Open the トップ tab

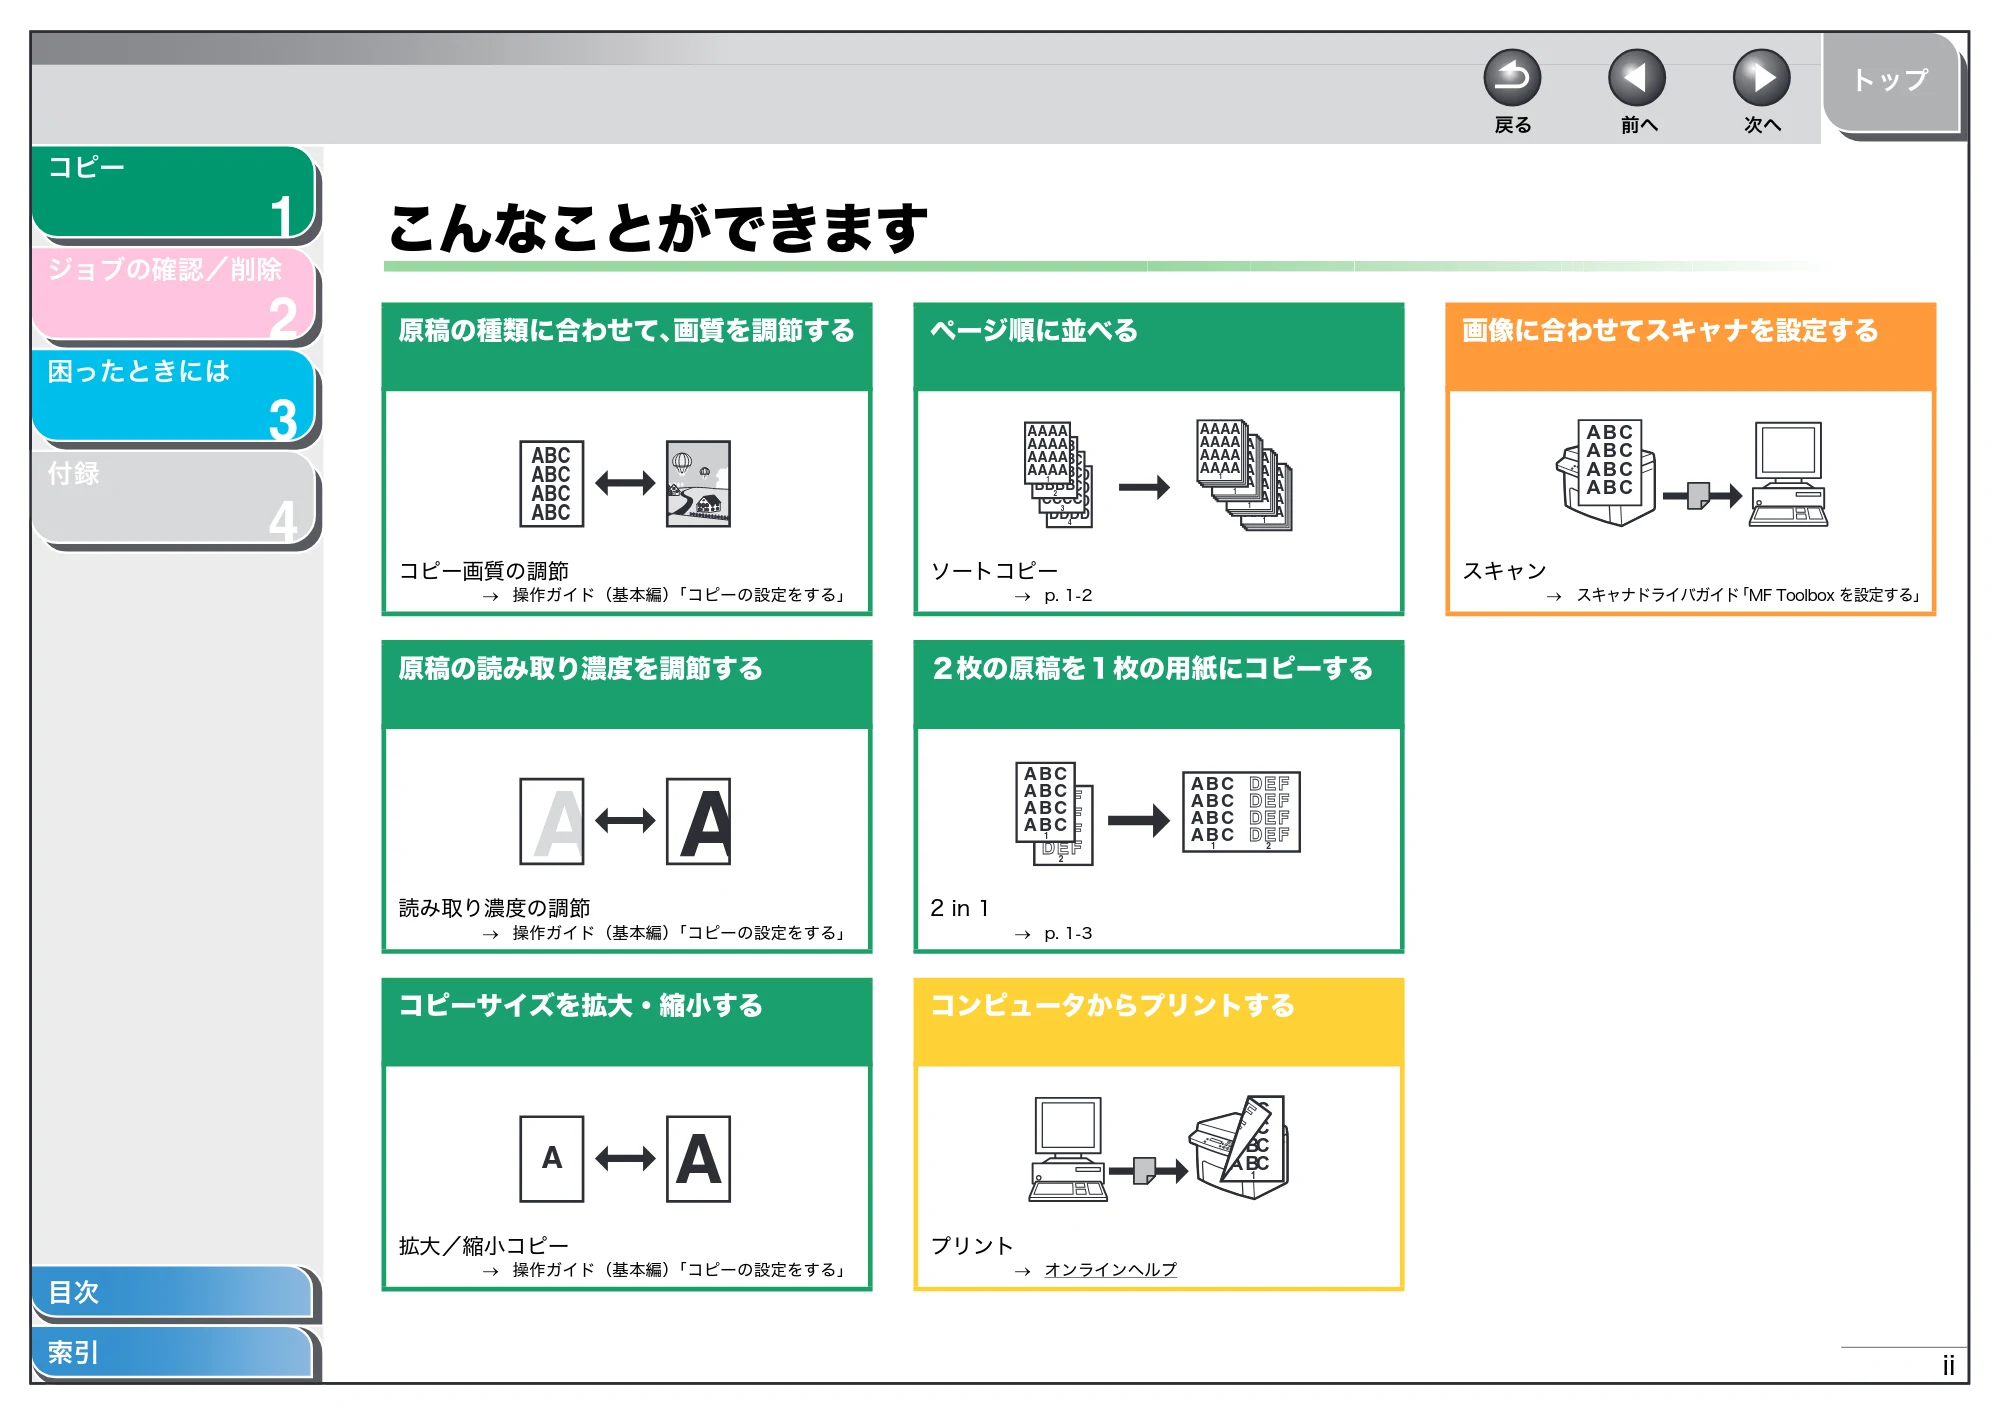click(1891, 82)
